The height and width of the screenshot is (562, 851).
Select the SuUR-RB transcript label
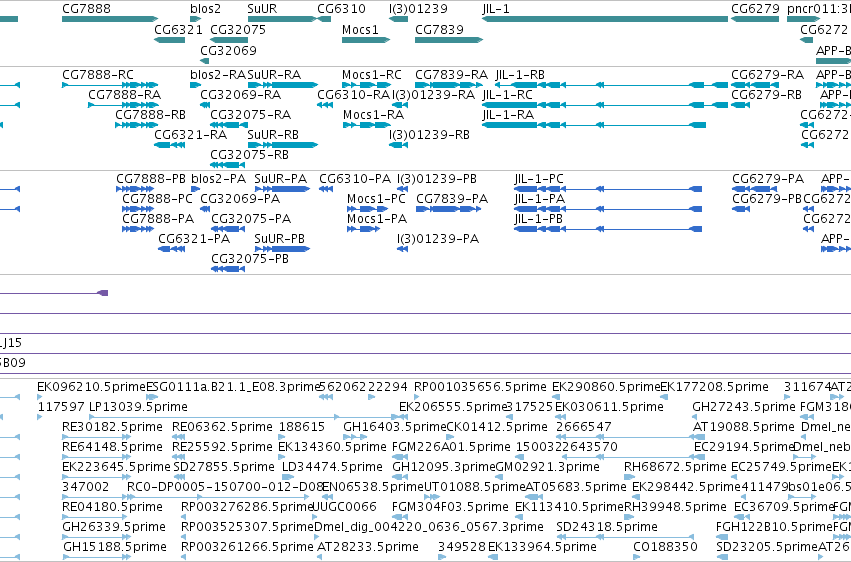(273, 135)
